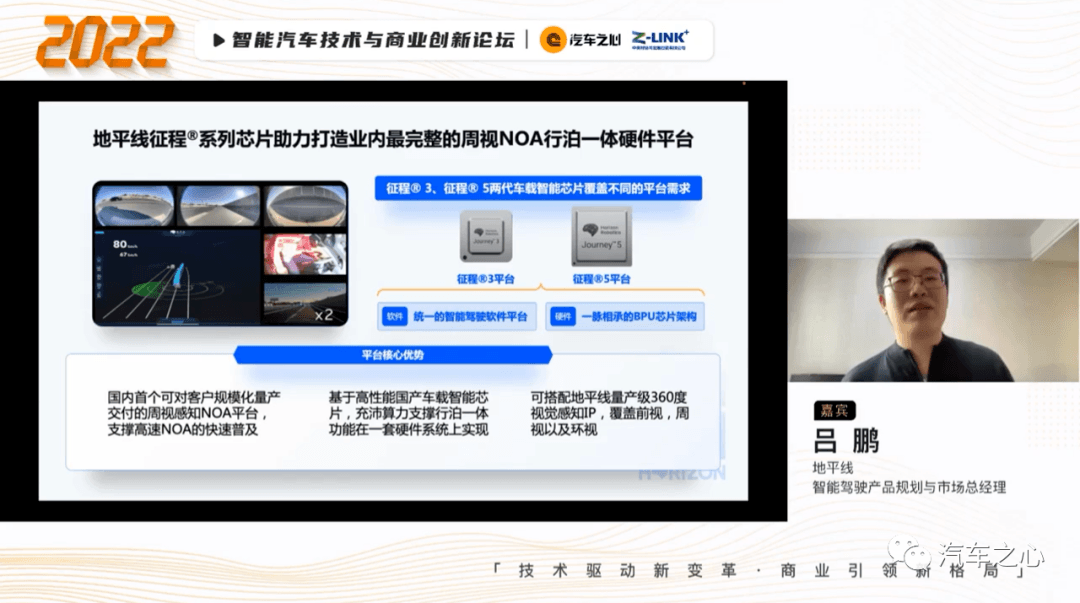The image size is (1080, 603).
Task: Select the Journey 3 chip image
Action: (x=486, y=236)
